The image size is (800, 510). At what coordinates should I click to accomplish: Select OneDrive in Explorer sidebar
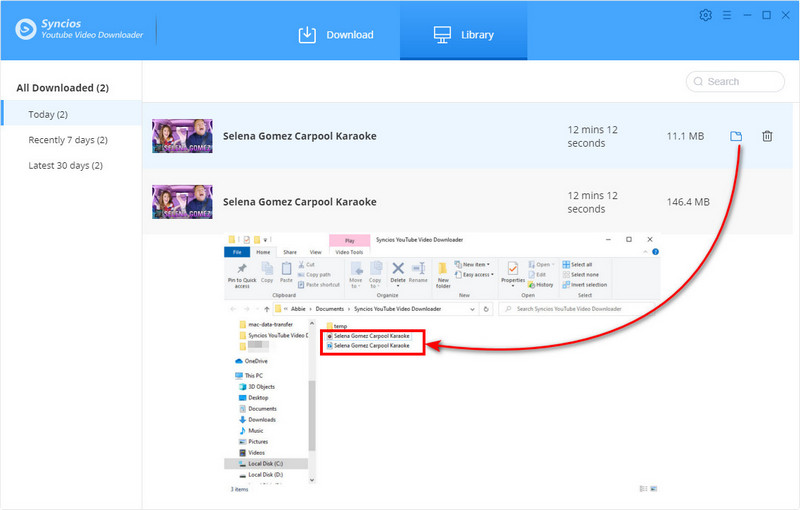coord(251,361)
